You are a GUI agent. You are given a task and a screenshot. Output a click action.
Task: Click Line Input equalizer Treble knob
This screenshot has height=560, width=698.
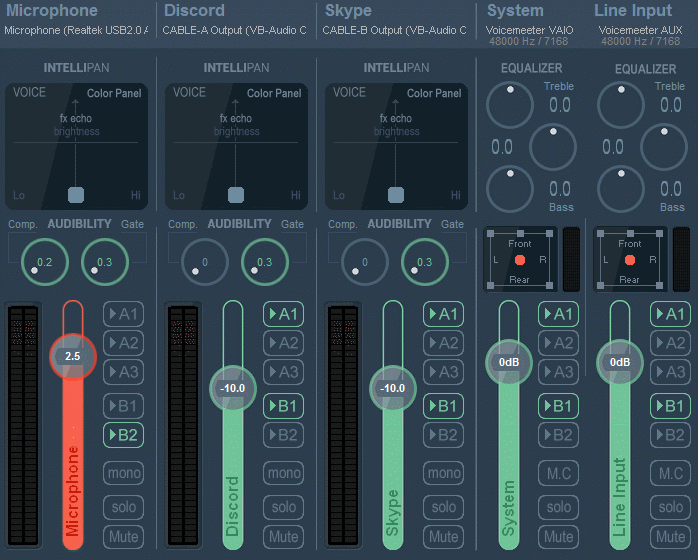pos(621,105)
